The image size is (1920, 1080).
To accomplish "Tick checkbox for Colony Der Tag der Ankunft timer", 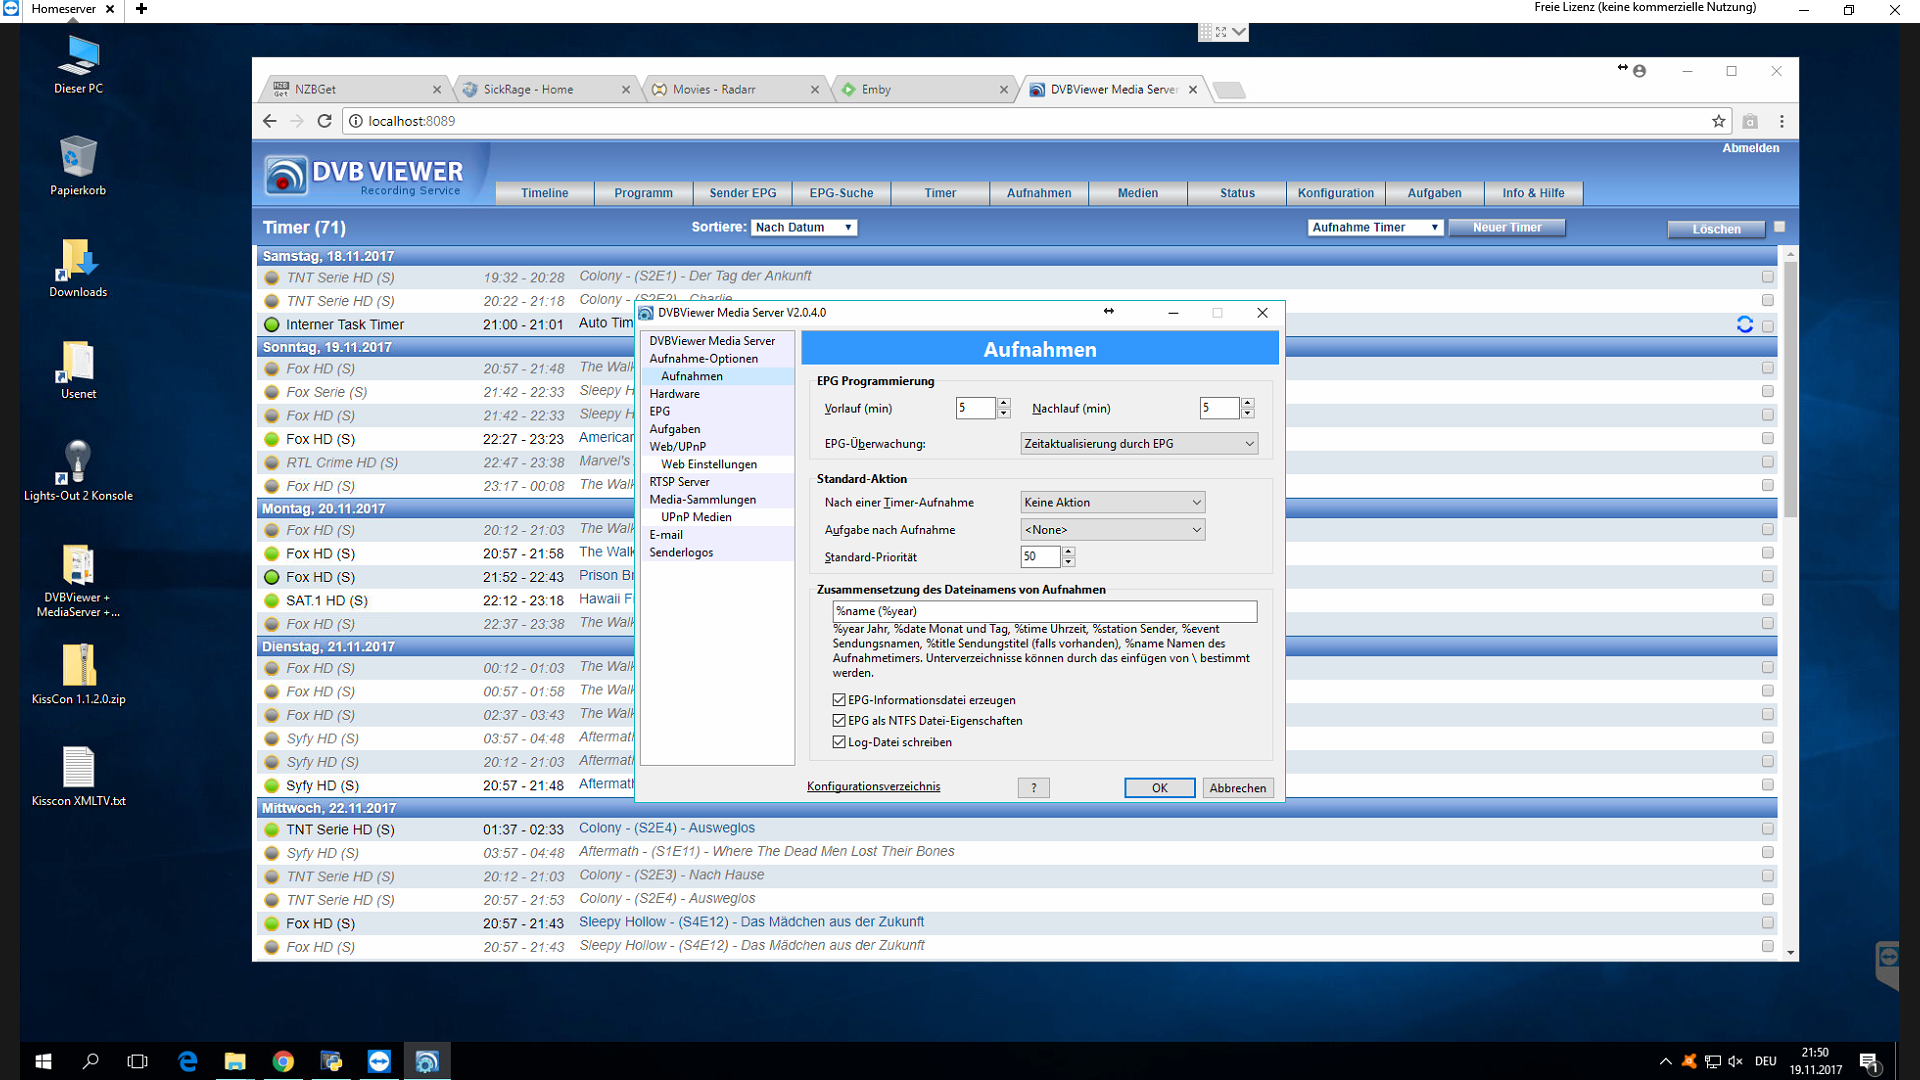I will (1767, 277).
